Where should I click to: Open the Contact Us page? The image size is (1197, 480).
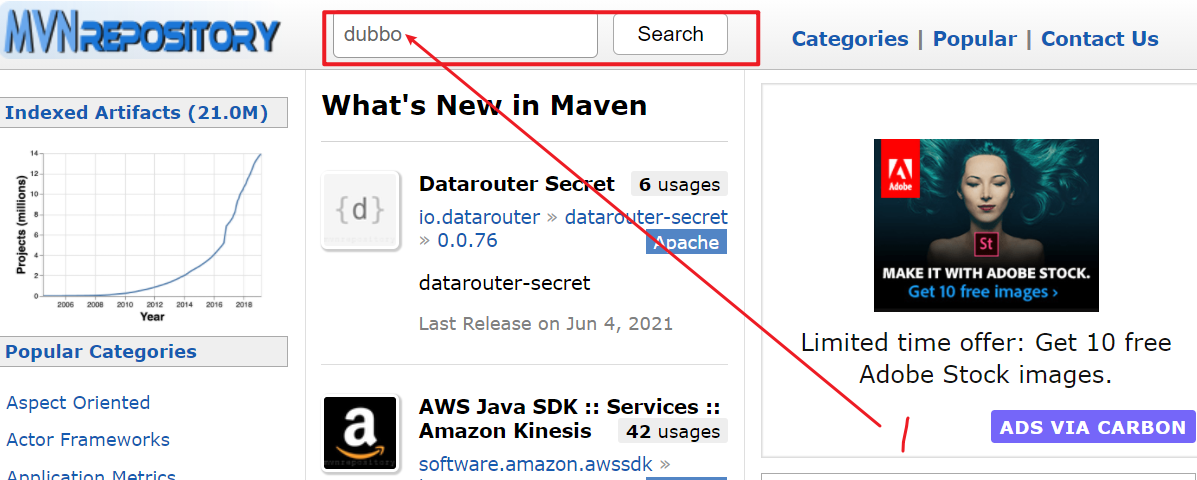1099,39
